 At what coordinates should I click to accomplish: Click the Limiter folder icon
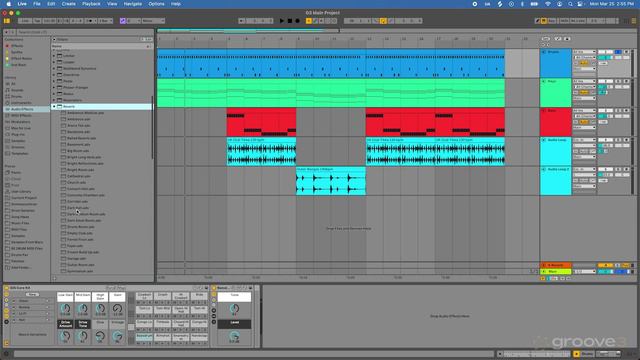tap(60, 56)
